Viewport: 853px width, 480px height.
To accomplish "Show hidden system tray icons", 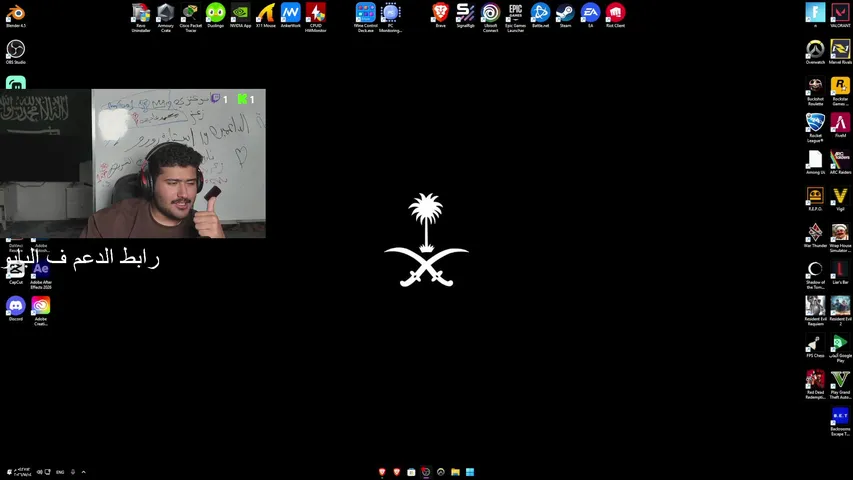I will (83, 472).
